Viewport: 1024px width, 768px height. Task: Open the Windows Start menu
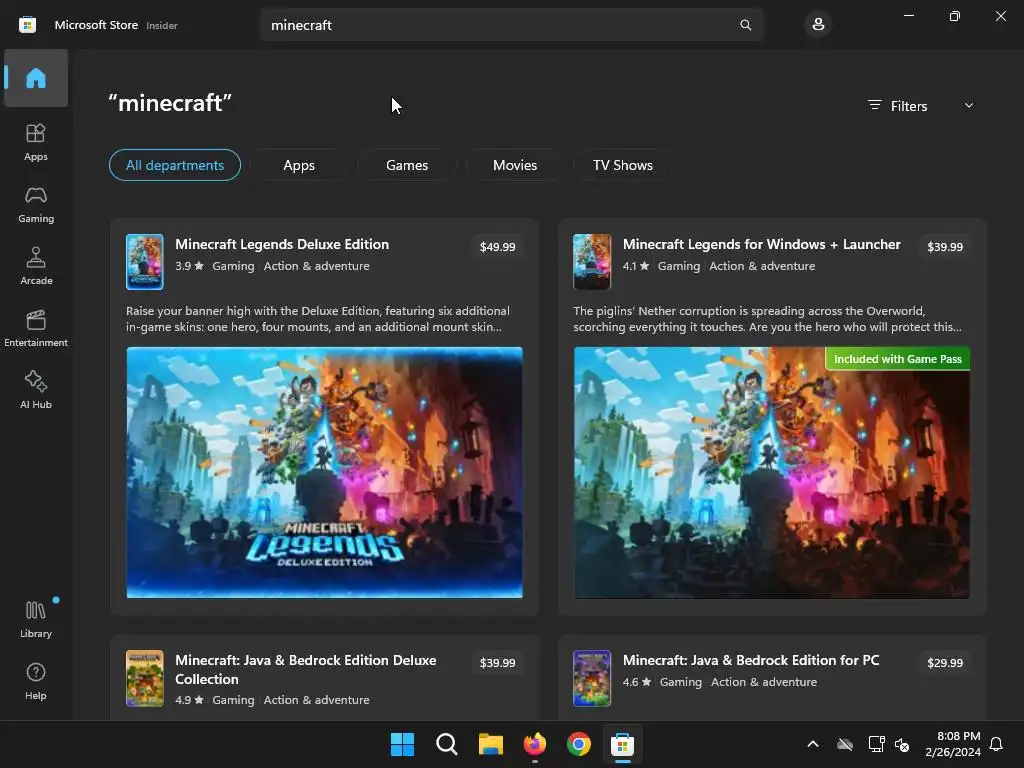click(x=402, y=744)
